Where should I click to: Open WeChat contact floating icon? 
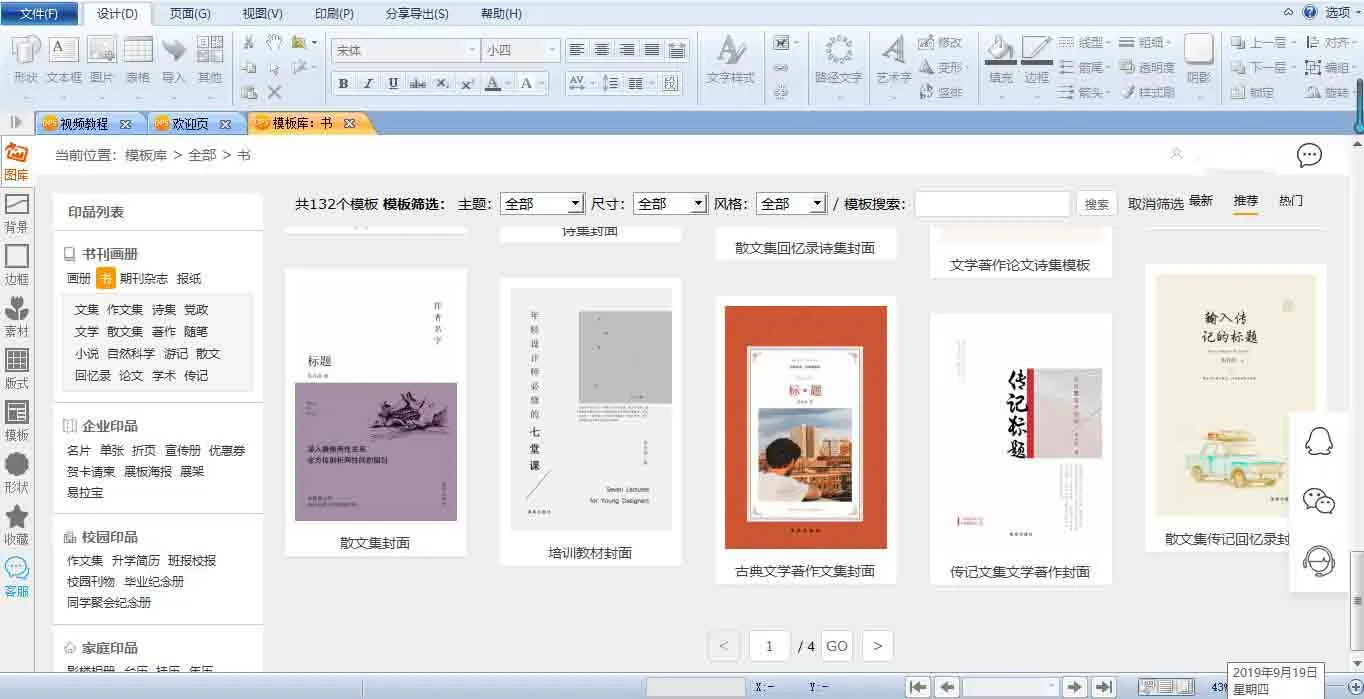[x=1319, y=500]
